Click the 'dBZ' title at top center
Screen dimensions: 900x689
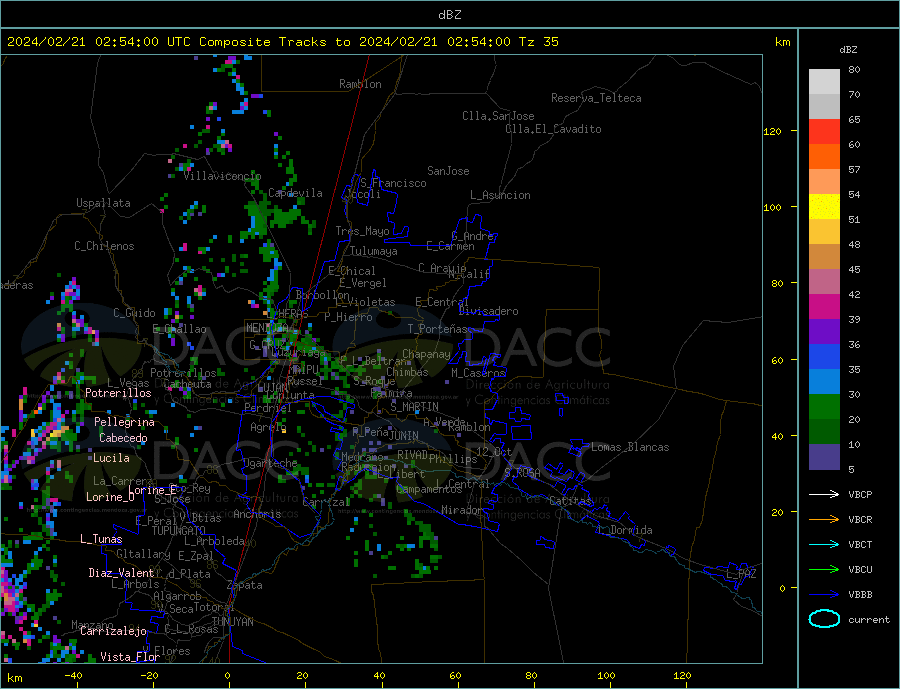coord(449,15)
